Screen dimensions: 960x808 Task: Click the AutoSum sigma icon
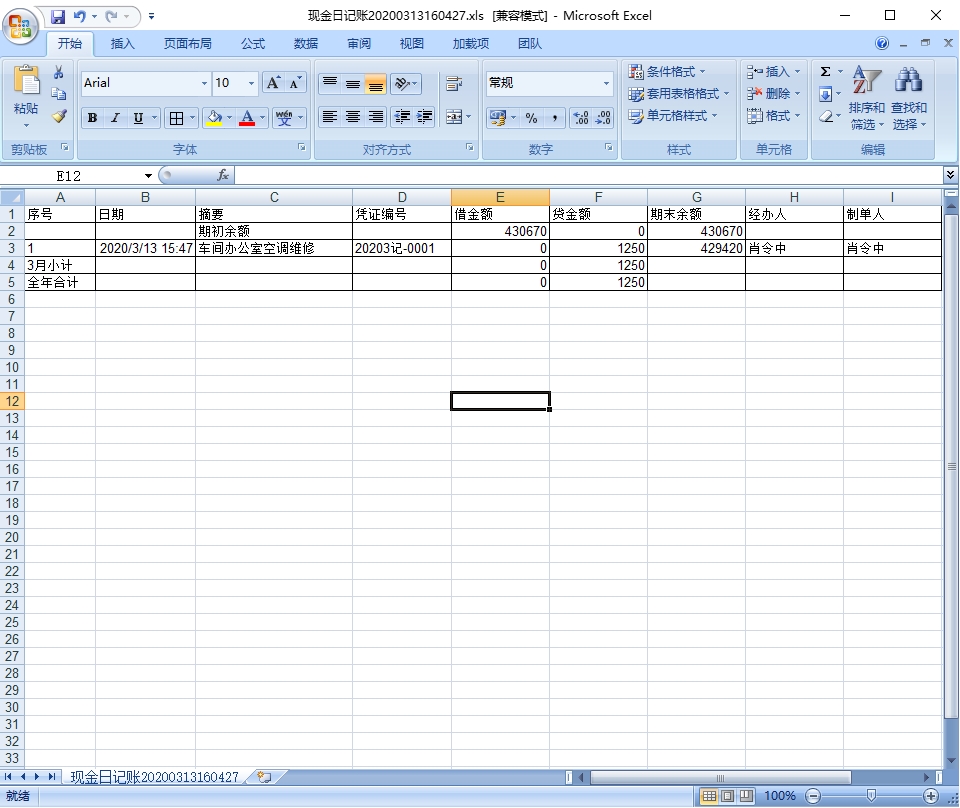tap(825, 72)
